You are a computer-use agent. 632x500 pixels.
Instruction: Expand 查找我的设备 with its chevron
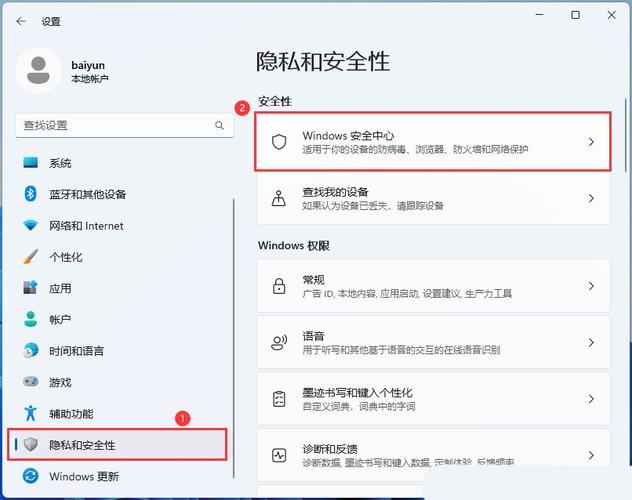coord(591,198)
